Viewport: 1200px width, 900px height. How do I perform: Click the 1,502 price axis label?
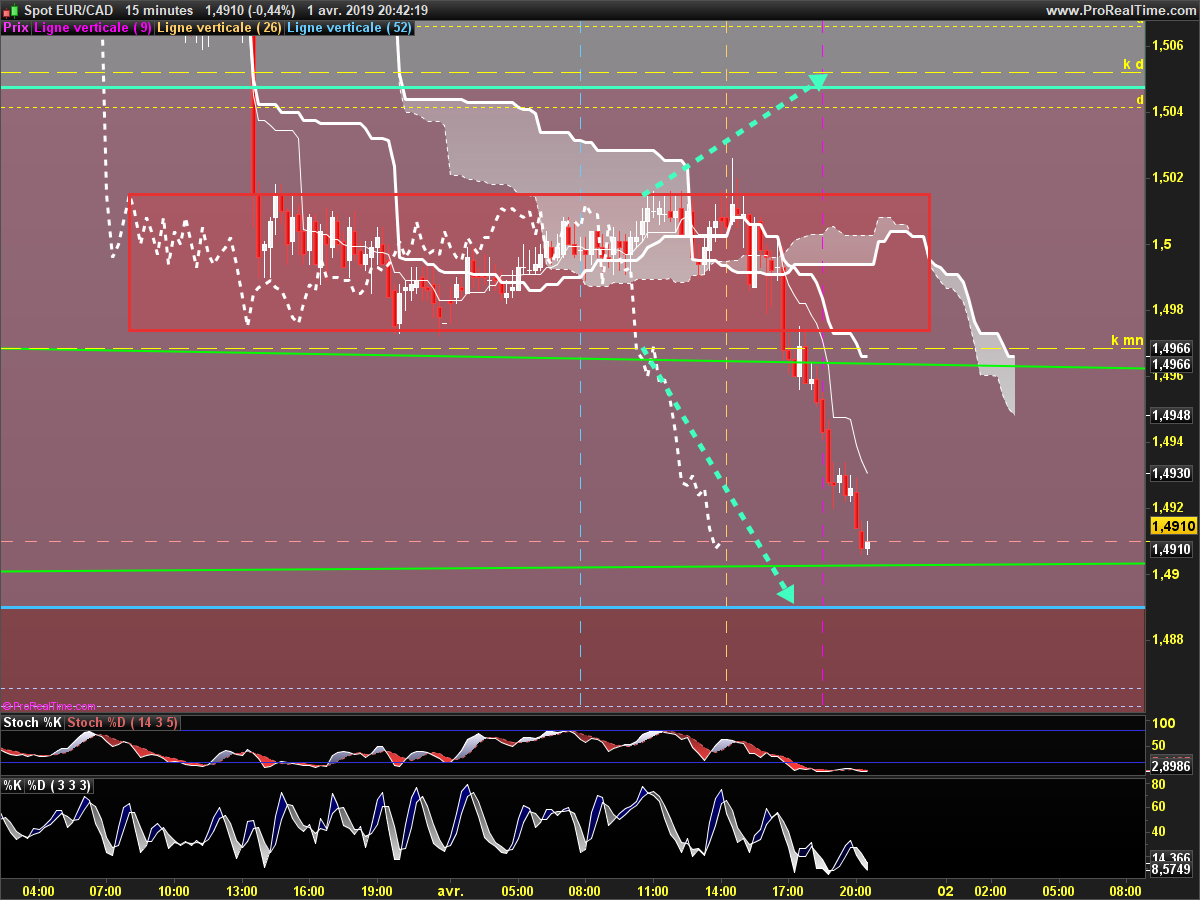(x=1169, y=177)
